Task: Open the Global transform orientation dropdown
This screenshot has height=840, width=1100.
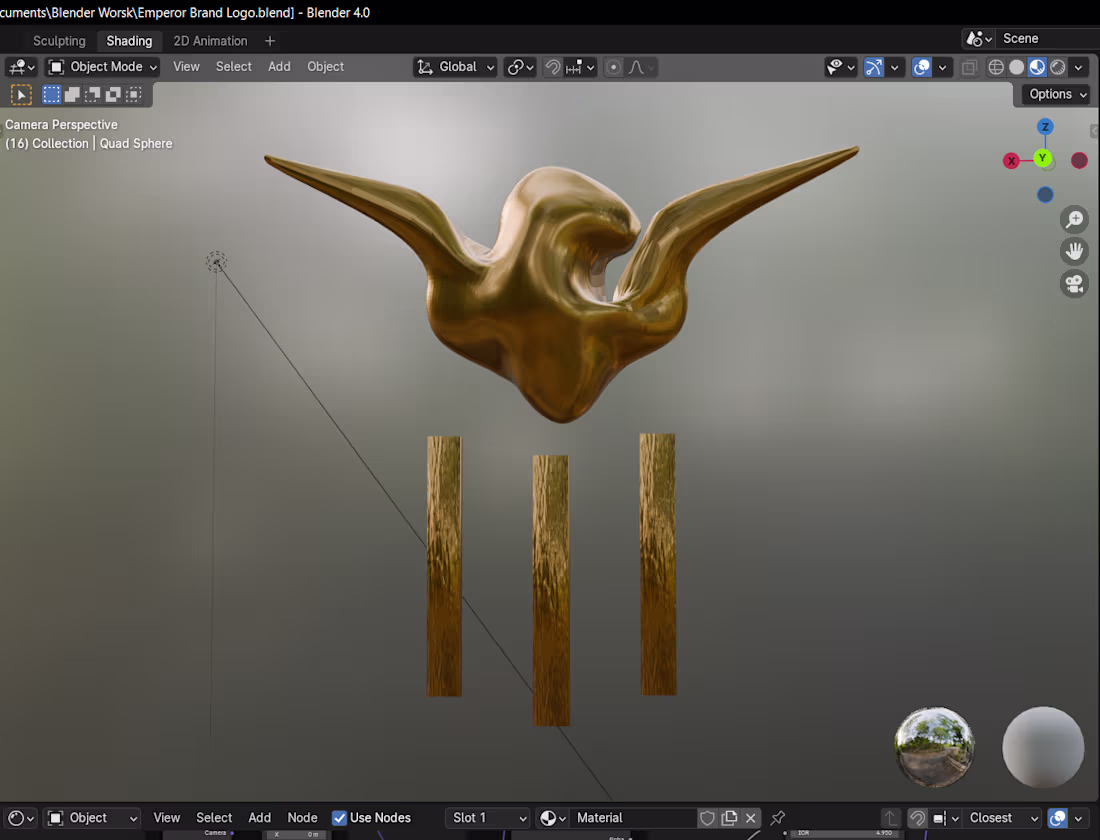Action: point(455,67)
